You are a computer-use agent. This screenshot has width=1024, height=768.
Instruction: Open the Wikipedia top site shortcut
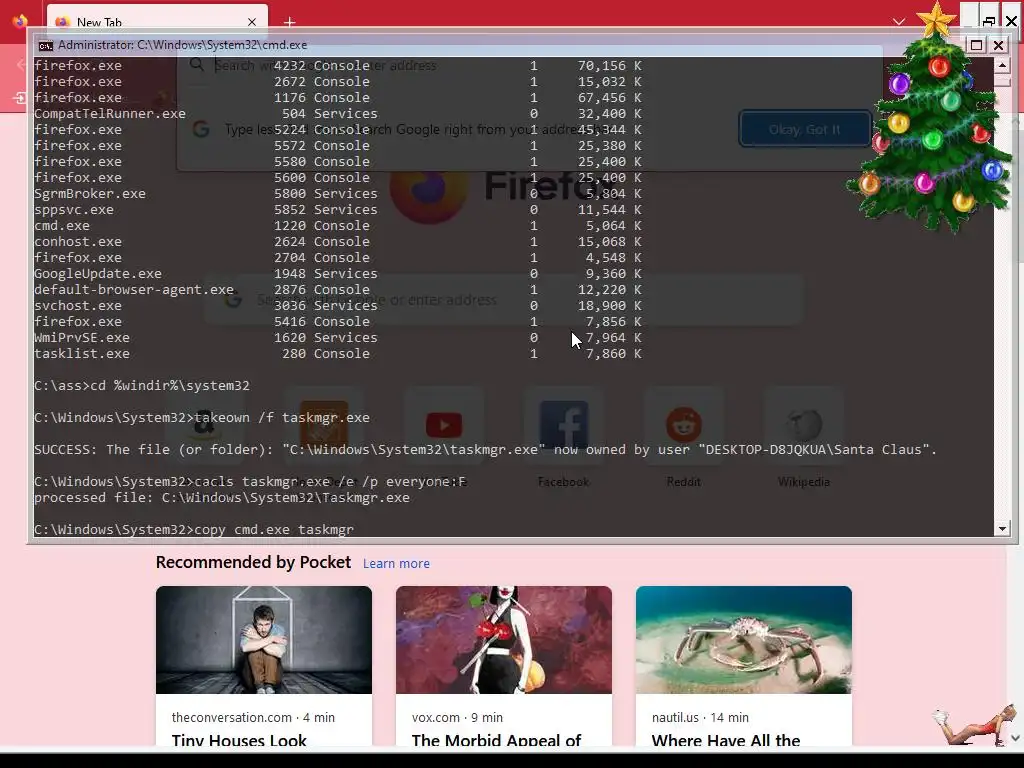(x=804, y=426)
